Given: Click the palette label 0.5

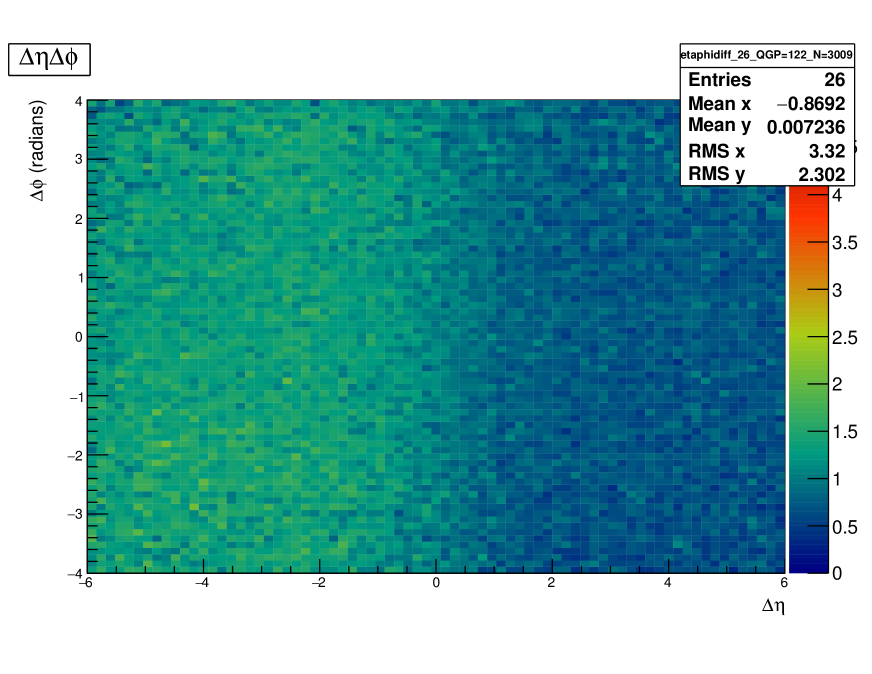Looking at the screenshot, I should [x=844, y=527].
